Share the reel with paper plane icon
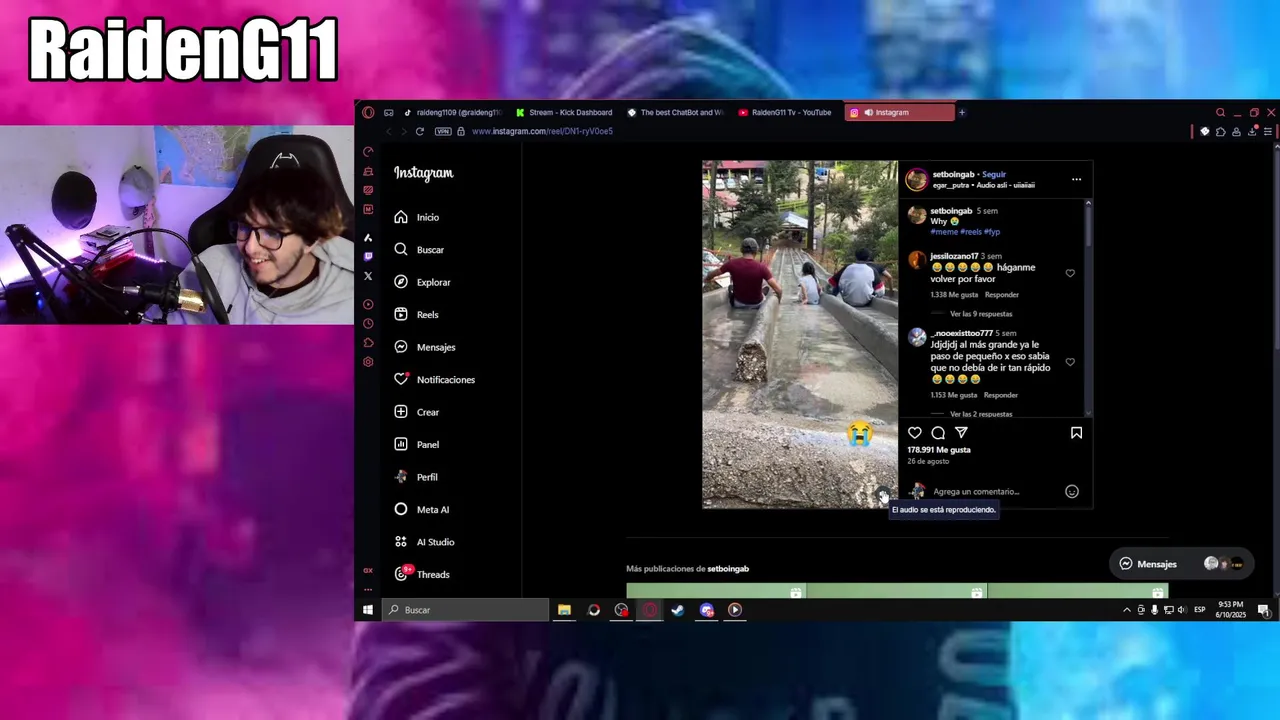The image size is (1280, 720). 961,433
